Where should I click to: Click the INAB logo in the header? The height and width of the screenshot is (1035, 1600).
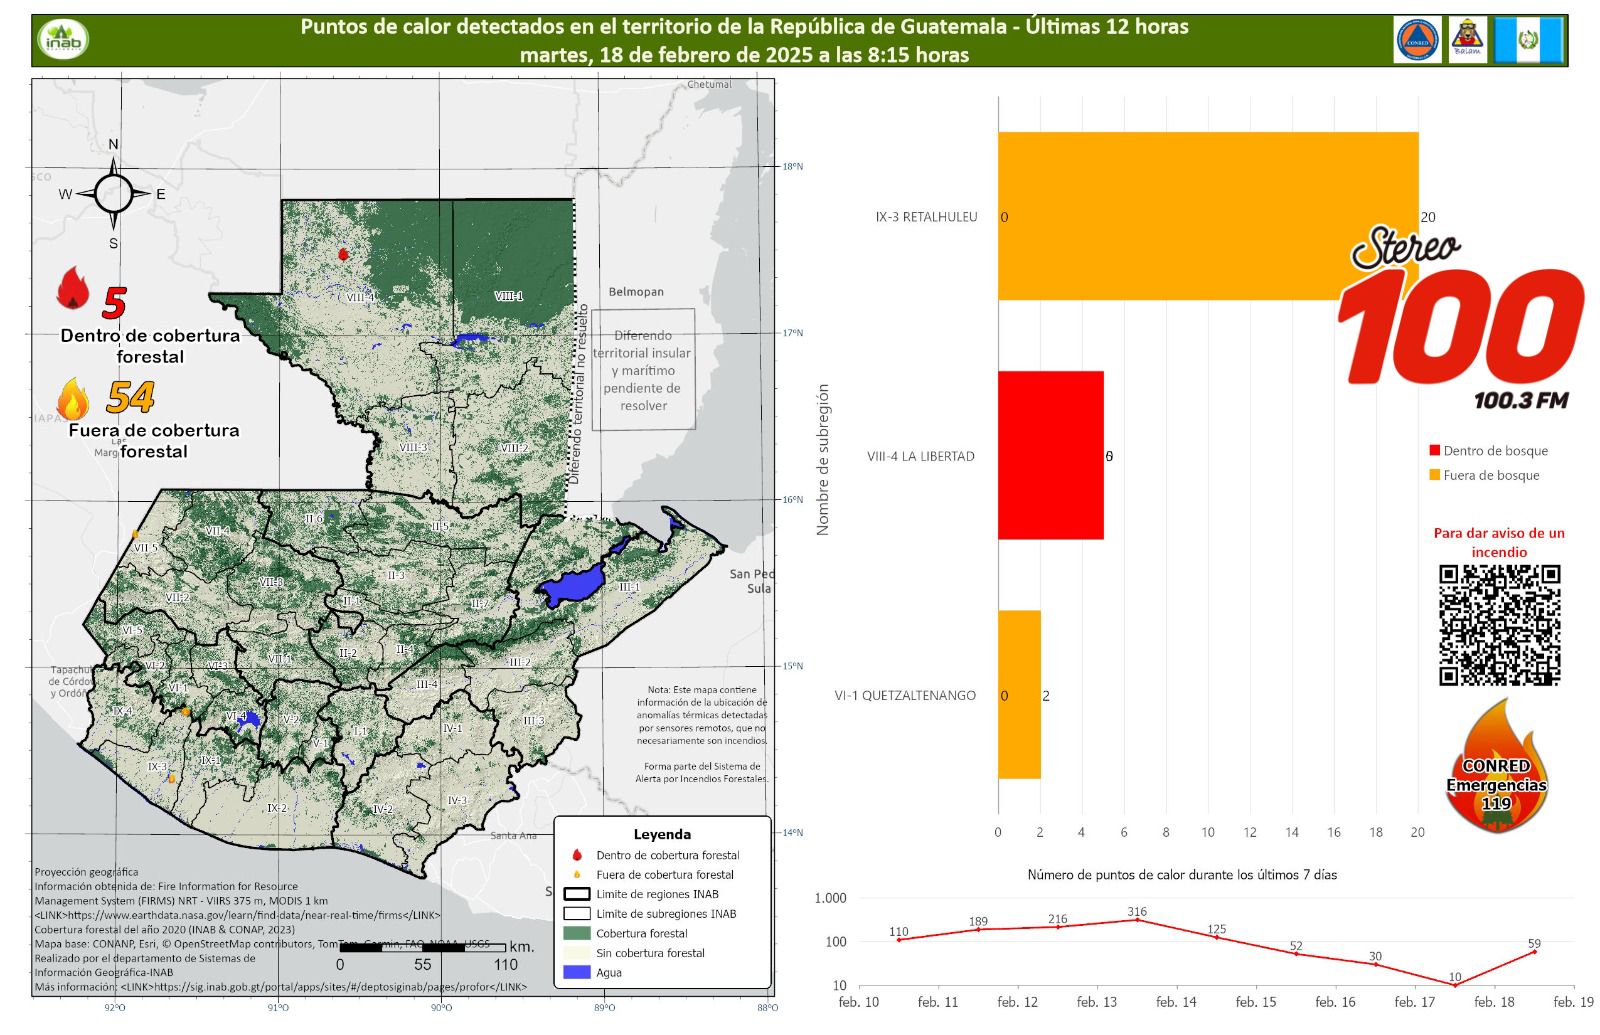64,40
